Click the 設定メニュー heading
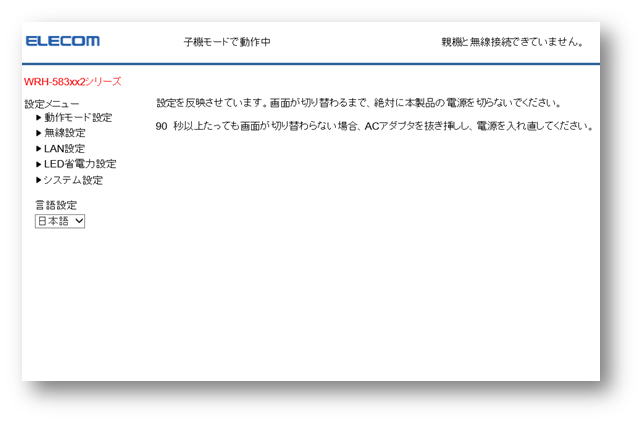Screen dimensions: 642x423 tap(52, 104)
